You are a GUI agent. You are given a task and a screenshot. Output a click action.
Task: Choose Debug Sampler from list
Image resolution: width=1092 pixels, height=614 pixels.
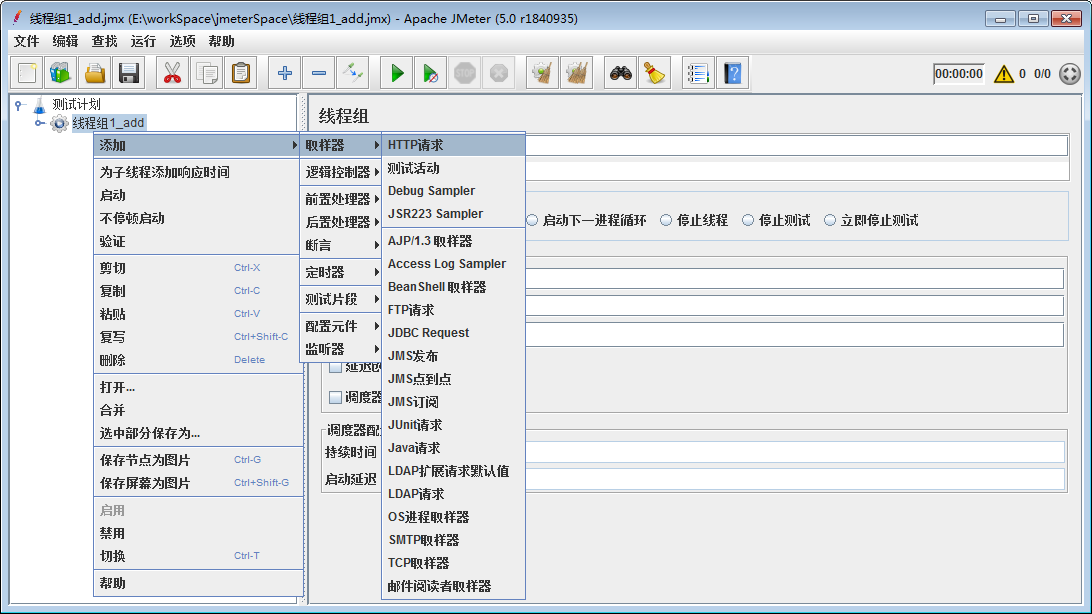pyautogui.click(x=453, y=191)
